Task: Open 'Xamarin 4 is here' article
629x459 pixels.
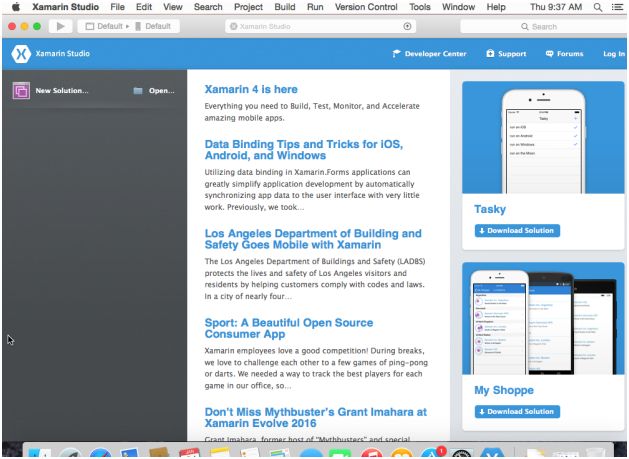Action: [251, 89]
